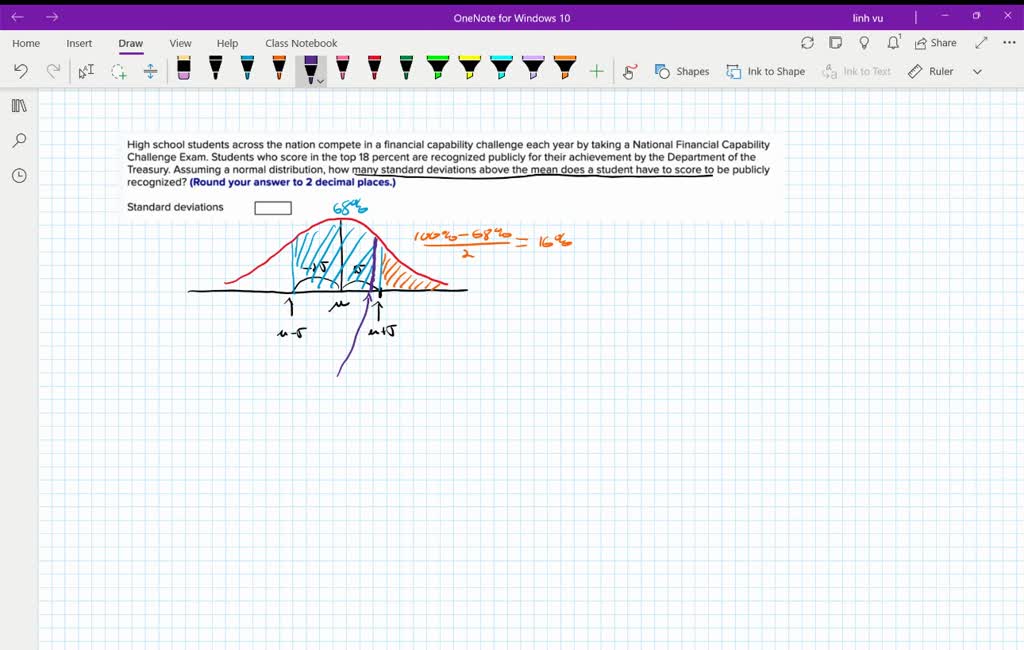Expand more Draw ribbon options chevron
Screen dimensions: 1024x650
pyautogui.click(x=977, y=71)
